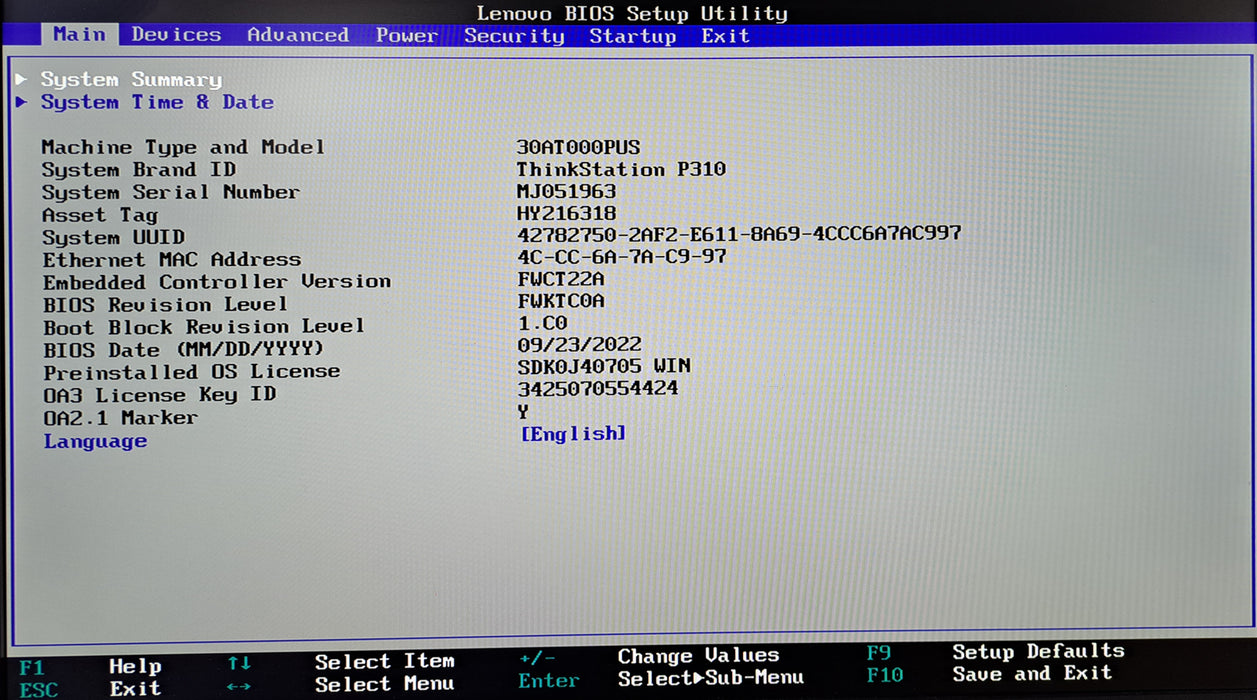Screen dimensions: 1257x700
Task: Click the Boot Block Revision Level label
Action: [x=204, y=327]
